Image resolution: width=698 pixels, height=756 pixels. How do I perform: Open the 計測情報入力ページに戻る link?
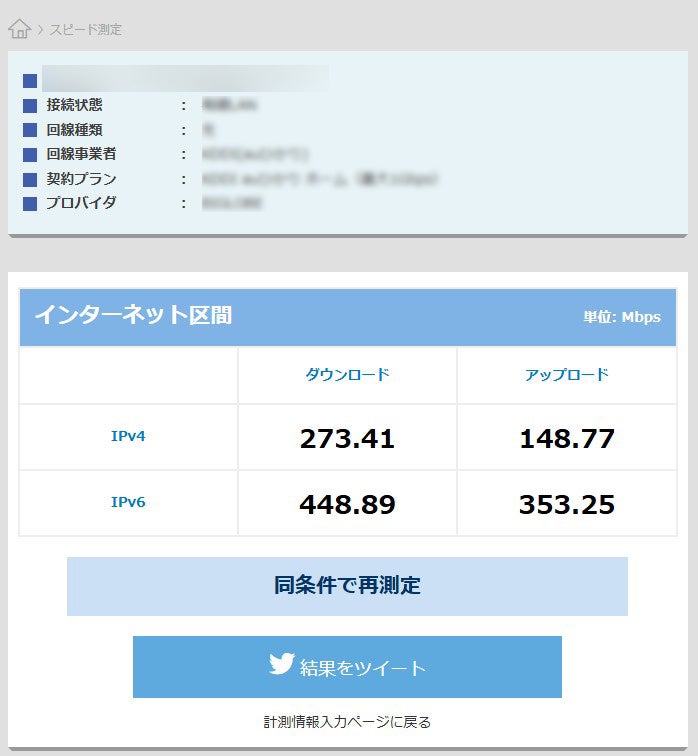[347, 721]
